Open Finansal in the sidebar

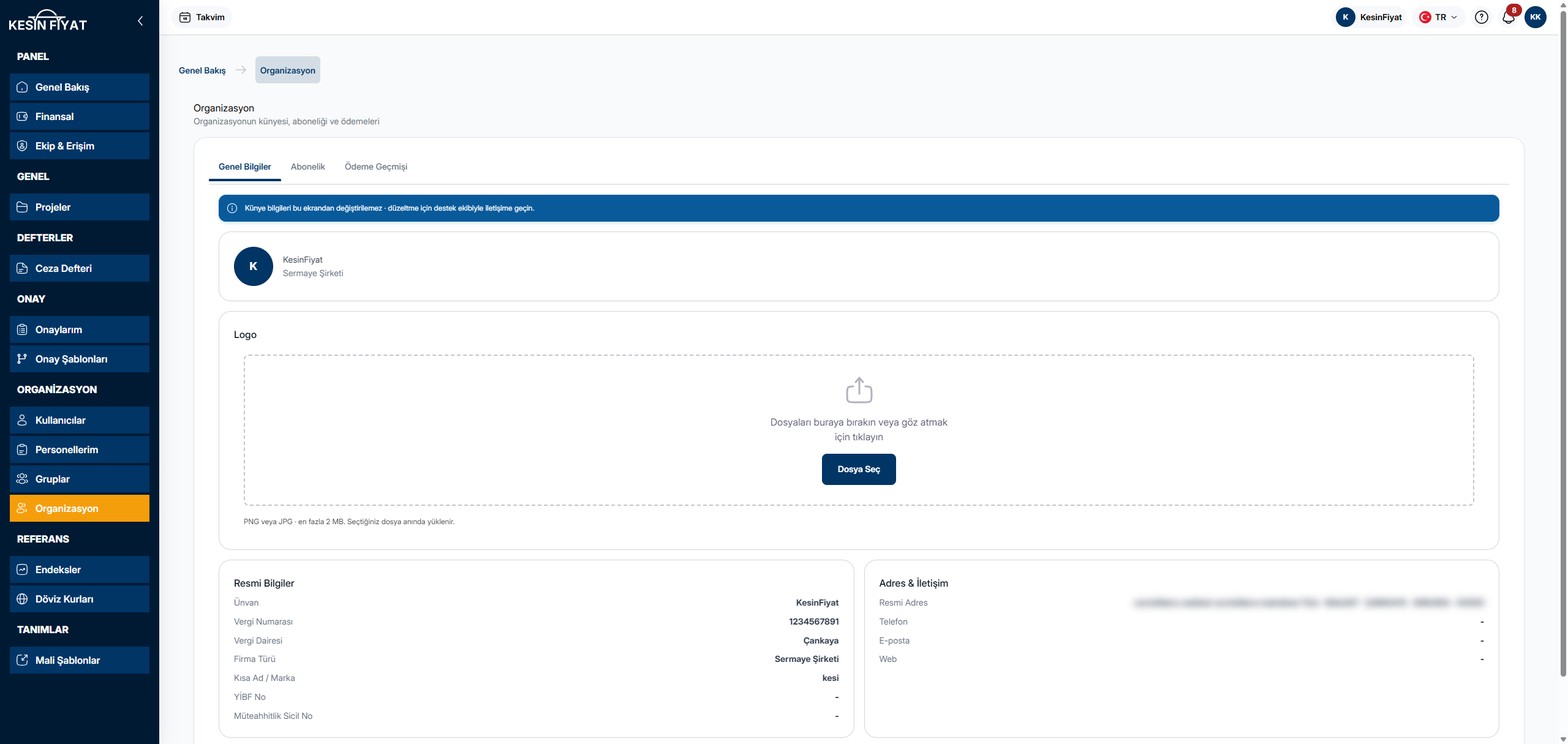point(79,117)
